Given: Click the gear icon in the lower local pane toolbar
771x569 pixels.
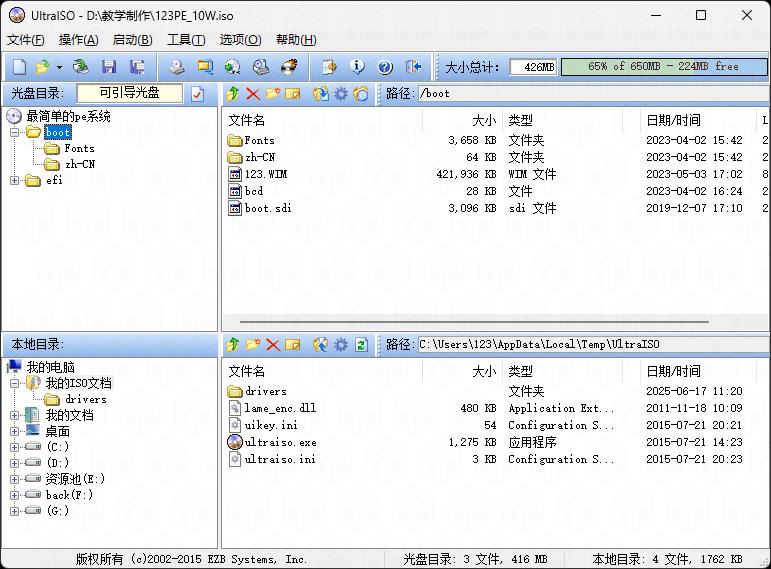Looking at the screenshot, I should pos(341,345).
